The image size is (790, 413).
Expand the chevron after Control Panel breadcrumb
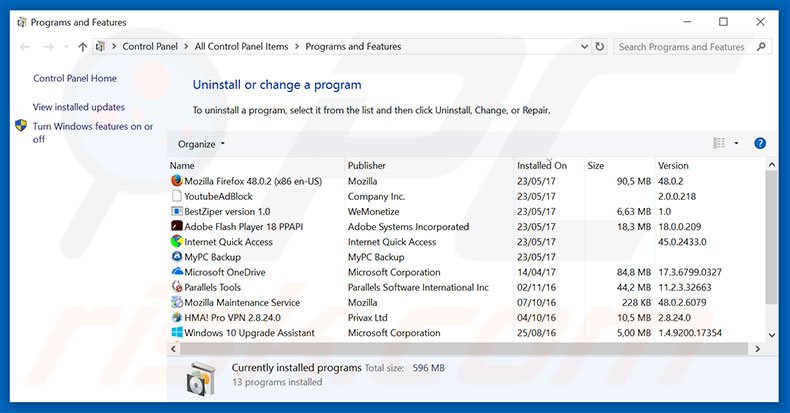[186, 46]
